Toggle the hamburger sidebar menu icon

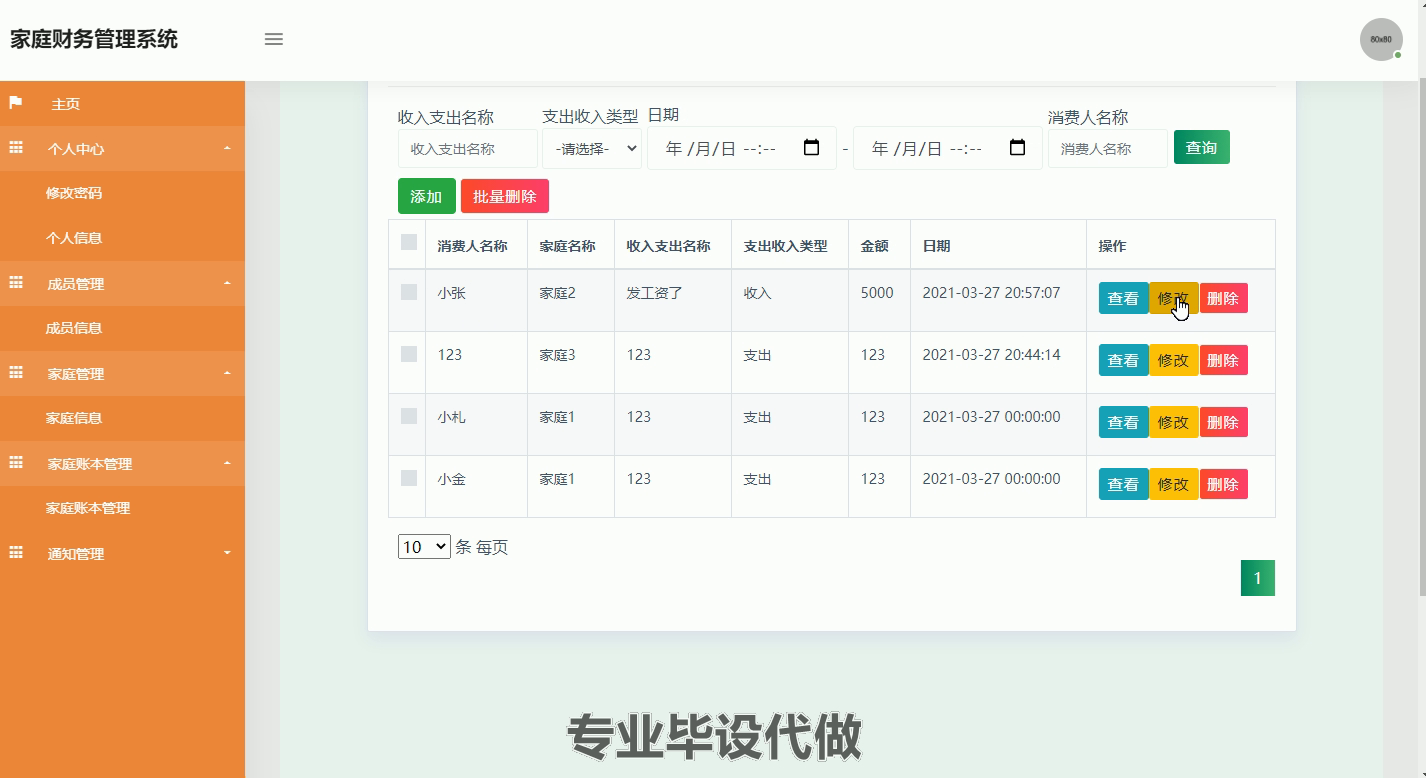pyautogui.click(x=273, y=39)
